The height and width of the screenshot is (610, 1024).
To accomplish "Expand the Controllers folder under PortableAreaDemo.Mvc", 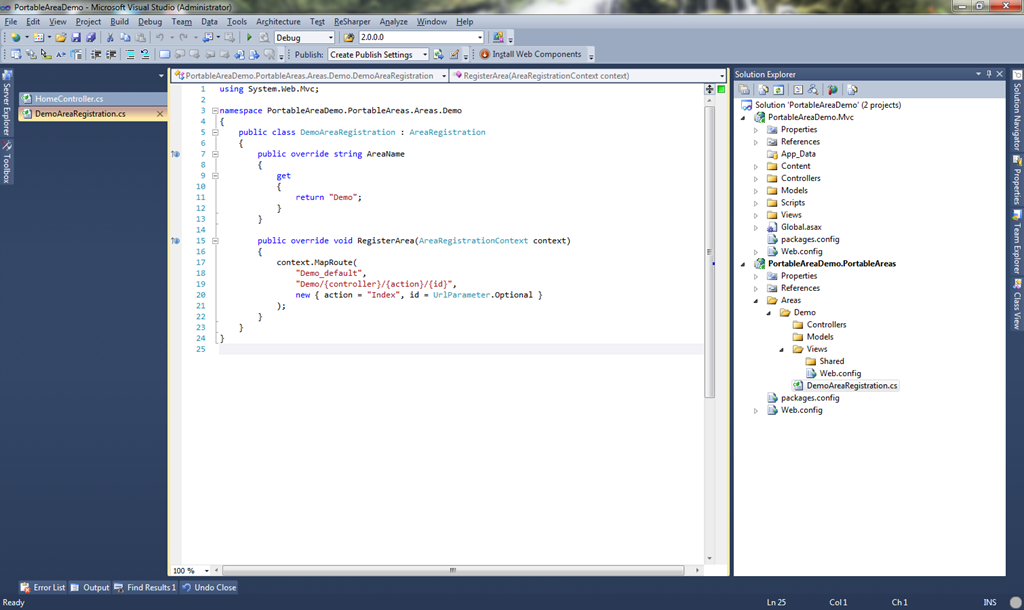I will point(756,178).
